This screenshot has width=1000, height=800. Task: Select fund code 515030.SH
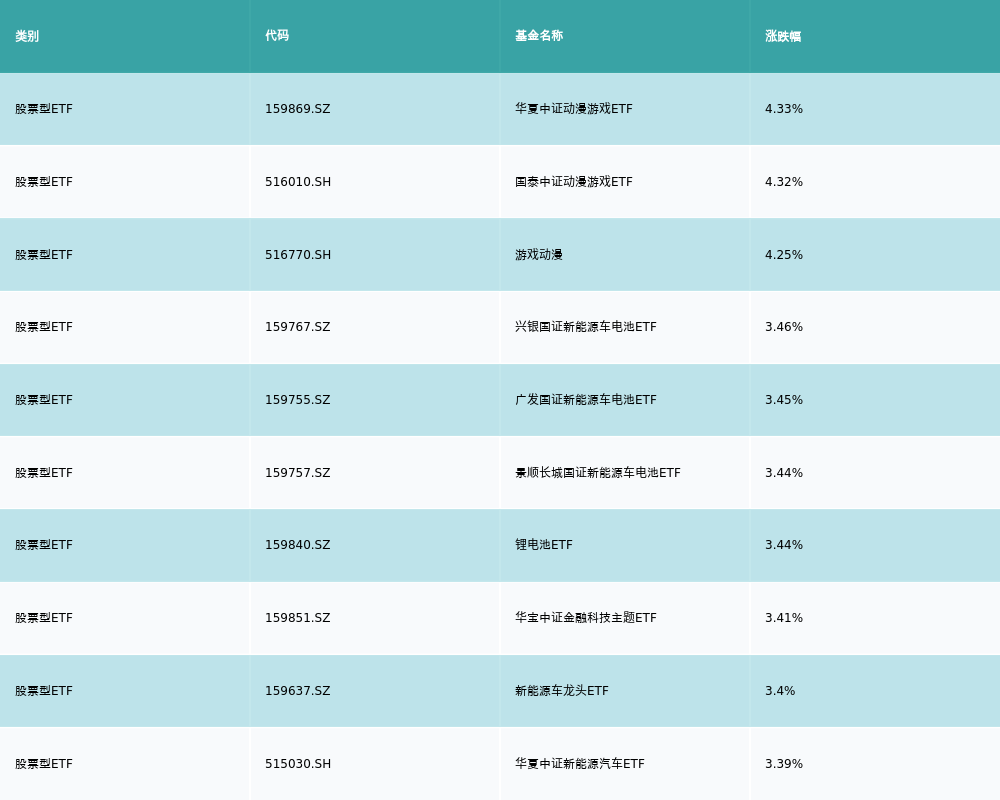[298, 764]
